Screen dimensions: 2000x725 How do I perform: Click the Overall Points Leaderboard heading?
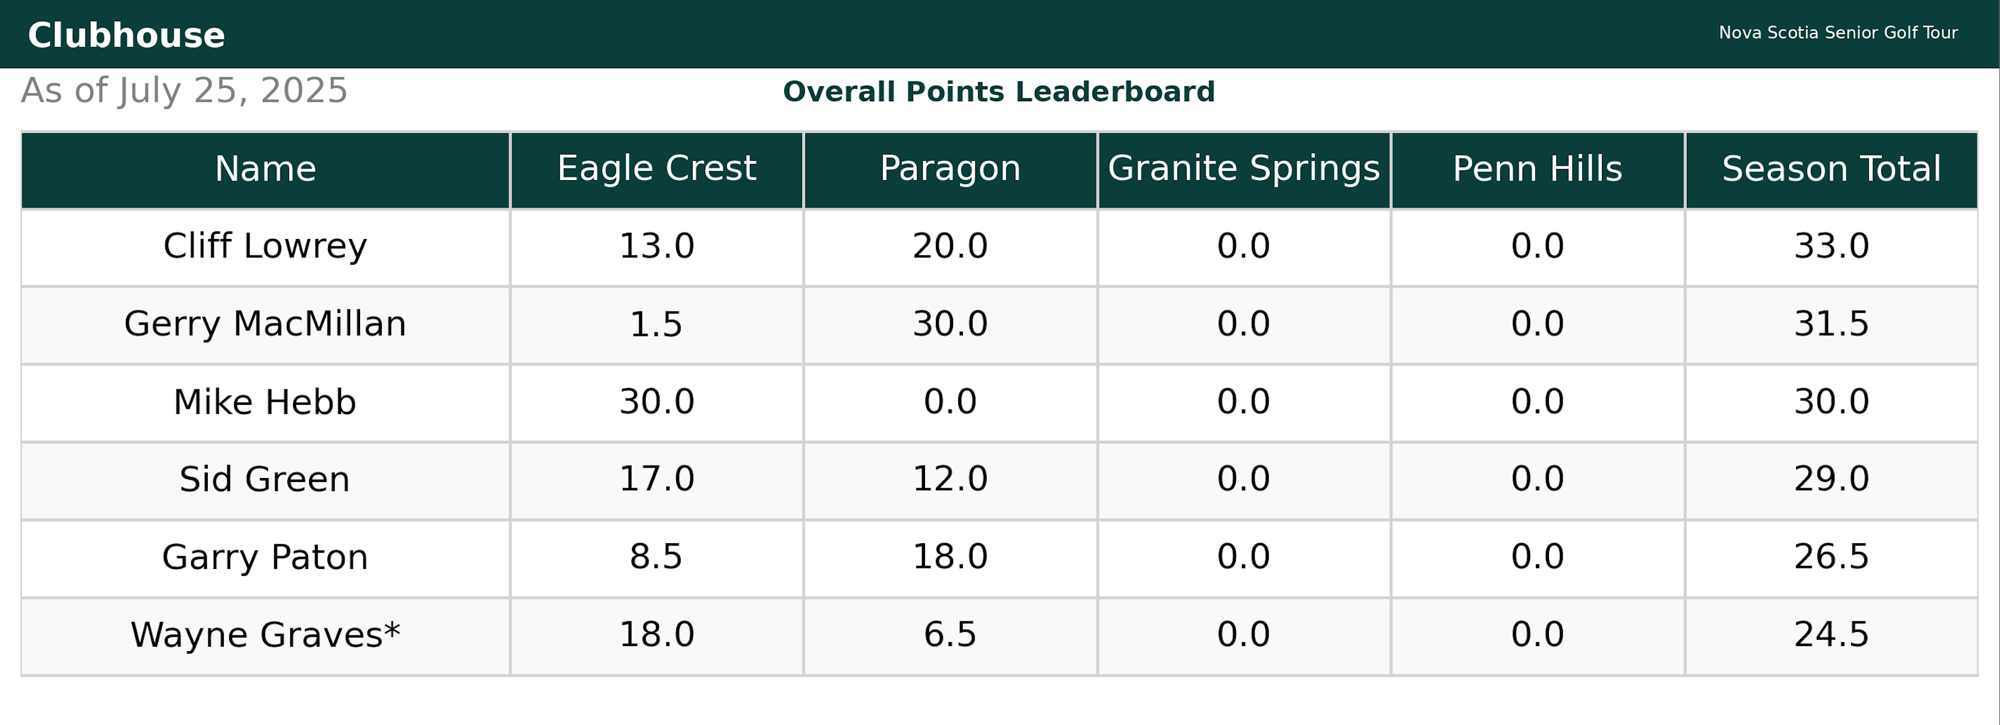(x=999, y=92)
